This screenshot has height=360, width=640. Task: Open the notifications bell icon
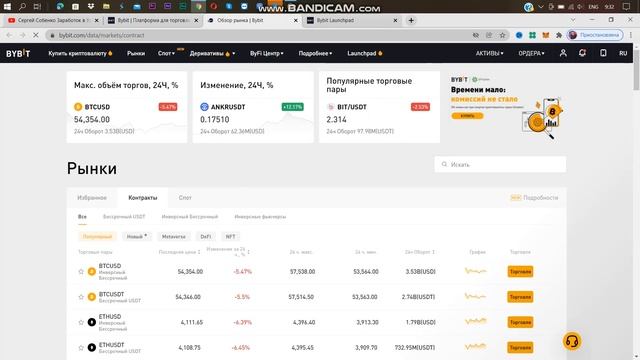click(x=582, y=53)
